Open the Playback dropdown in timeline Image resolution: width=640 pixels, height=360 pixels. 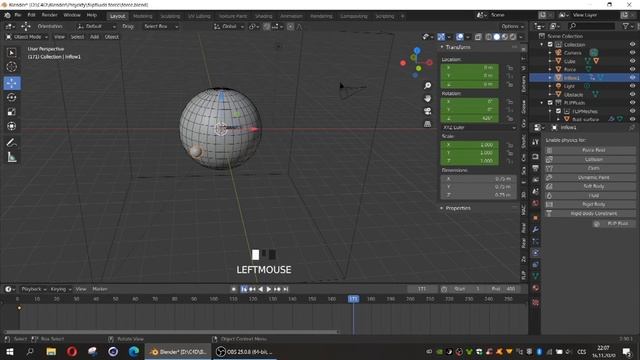[x=33, y=289]
